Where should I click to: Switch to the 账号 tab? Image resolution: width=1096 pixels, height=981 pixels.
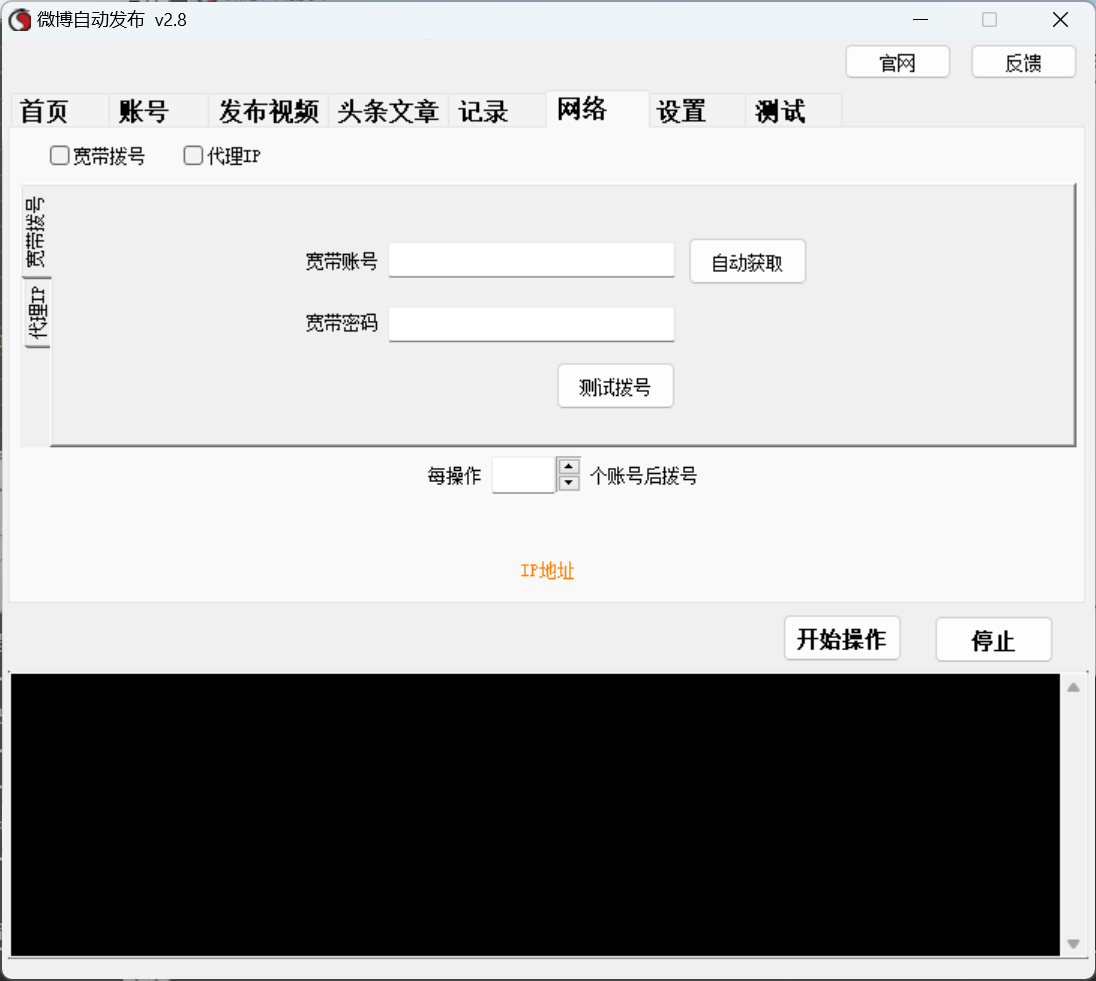(159, 111)
